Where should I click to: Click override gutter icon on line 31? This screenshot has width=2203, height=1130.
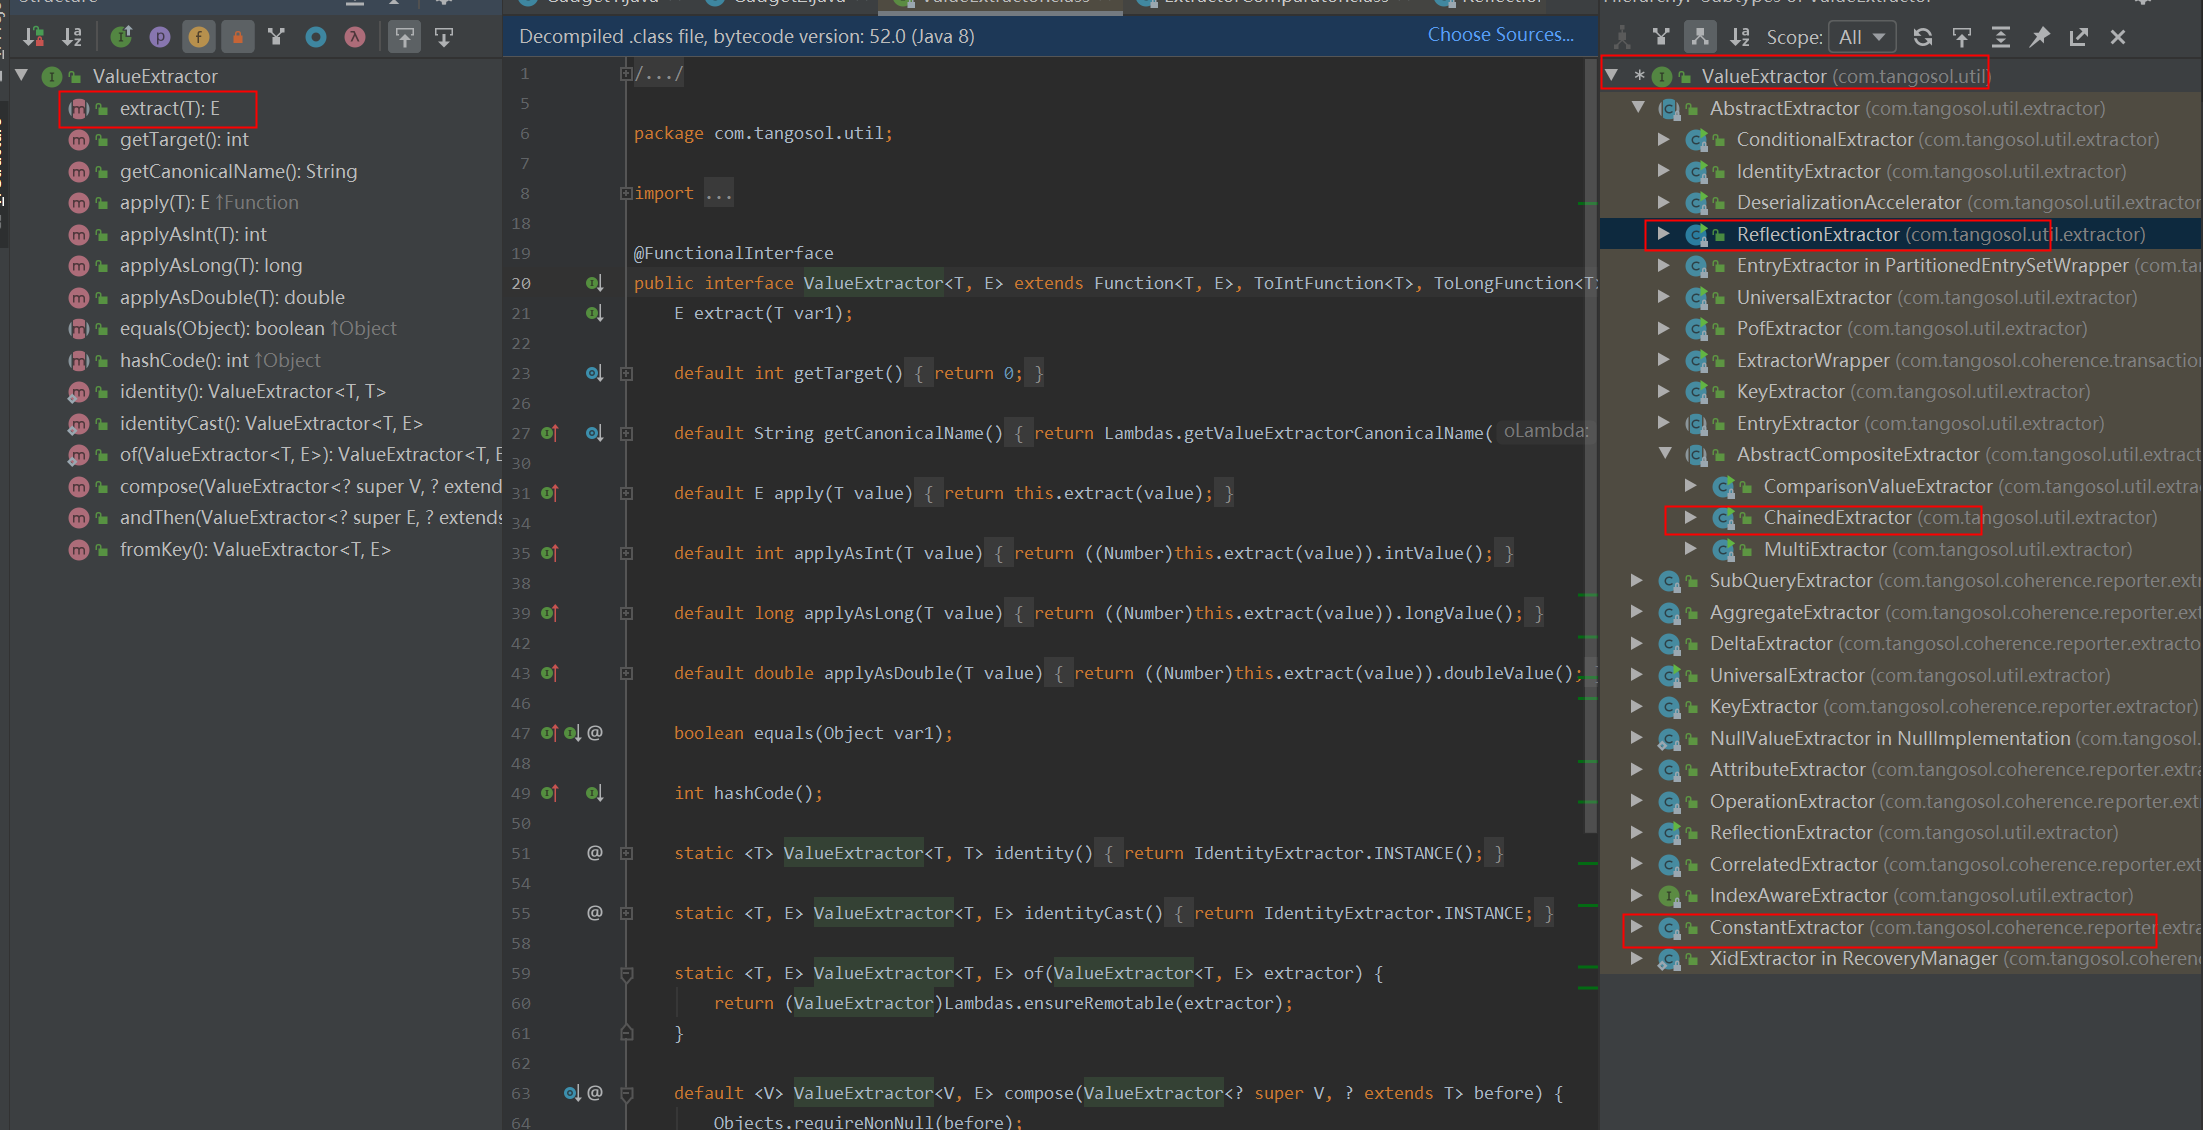coord(549,493)
